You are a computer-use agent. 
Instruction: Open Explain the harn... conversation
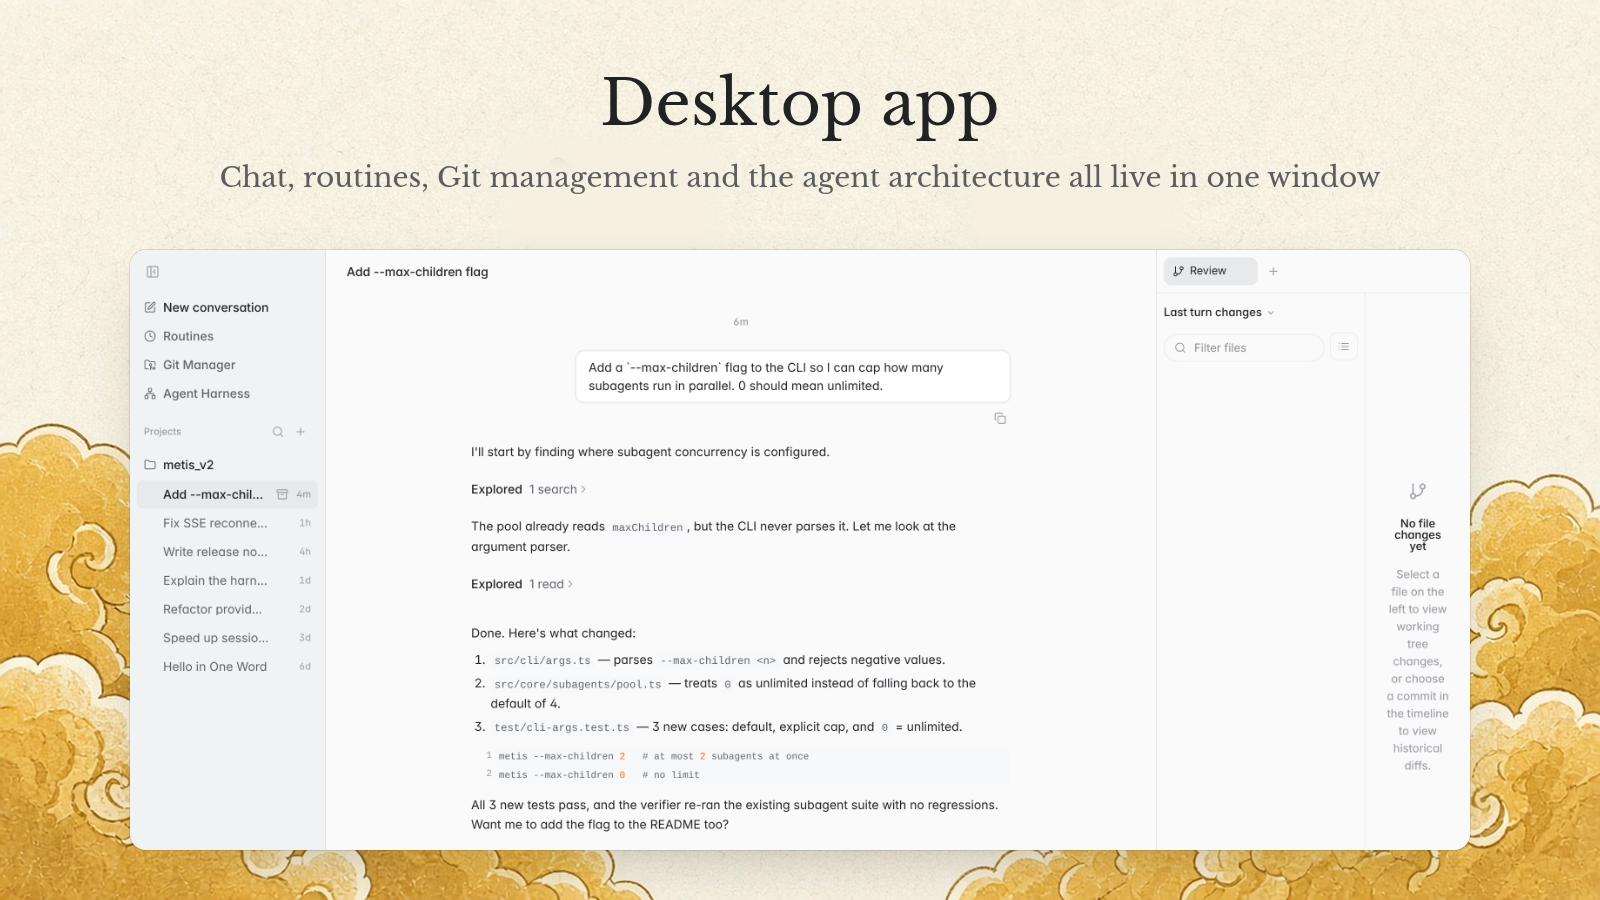(227, 581)
